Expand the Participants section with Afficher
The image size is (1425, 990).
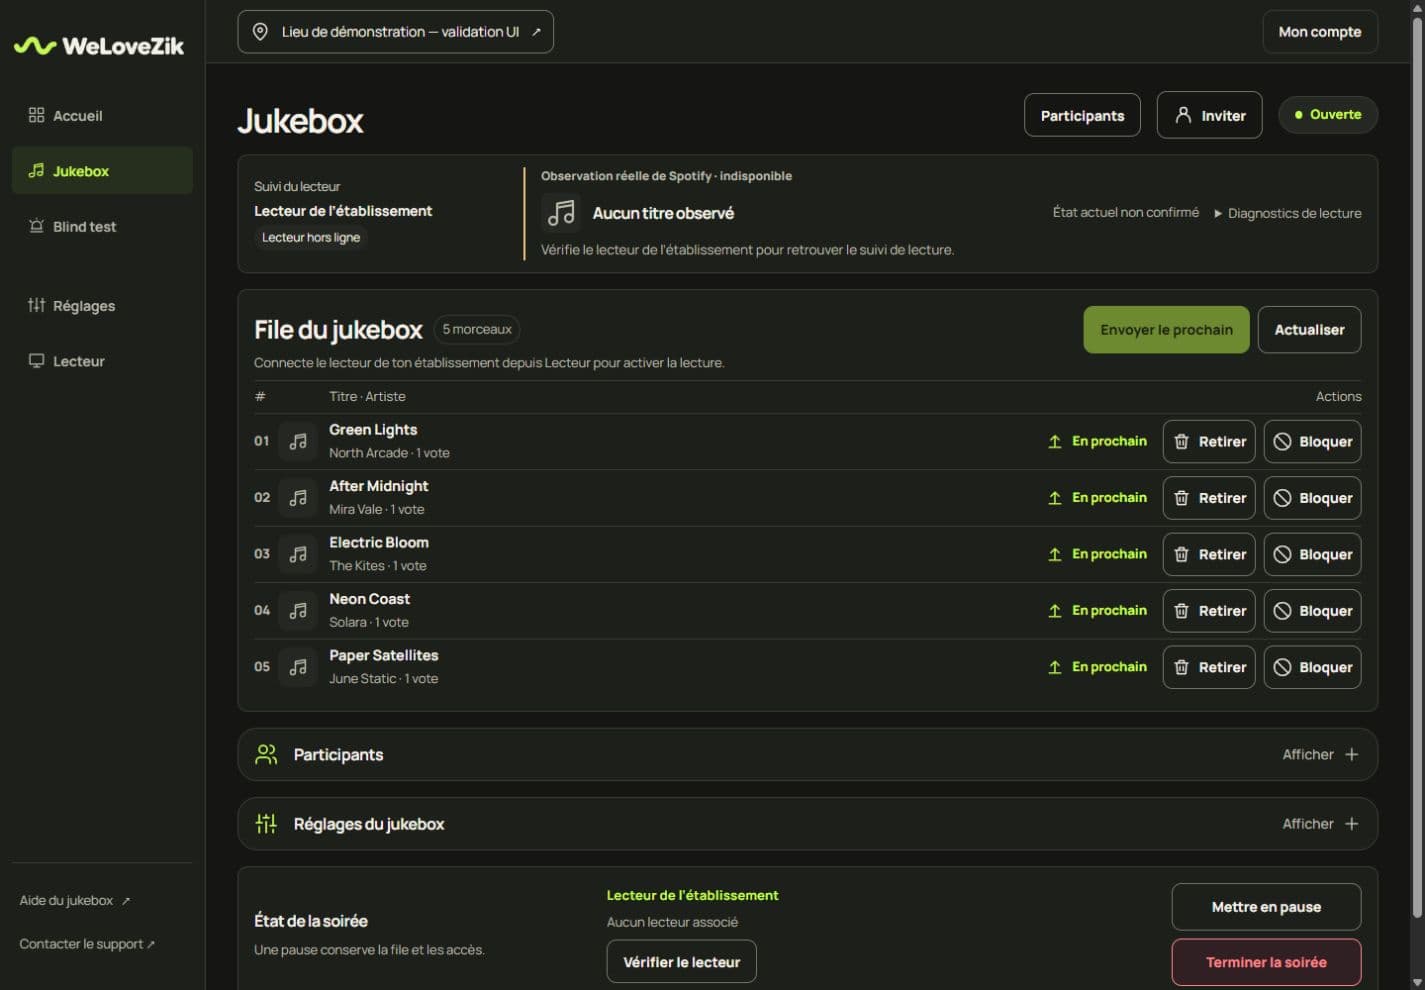[1320, 754]
